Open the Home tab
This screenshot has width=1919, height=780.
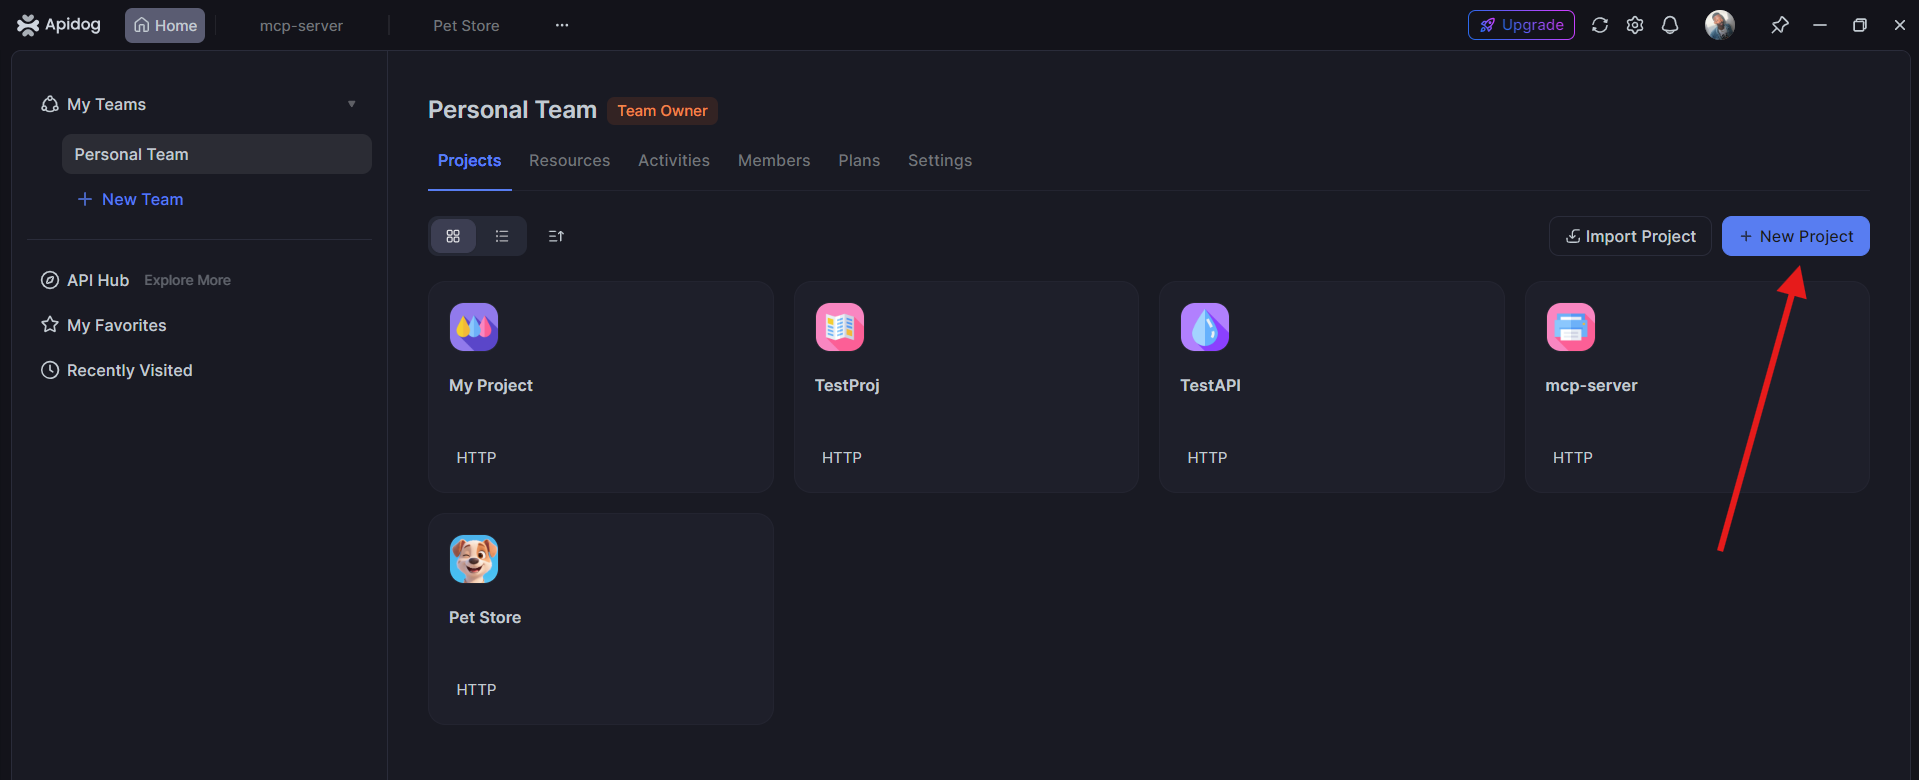tap(165, 25)
